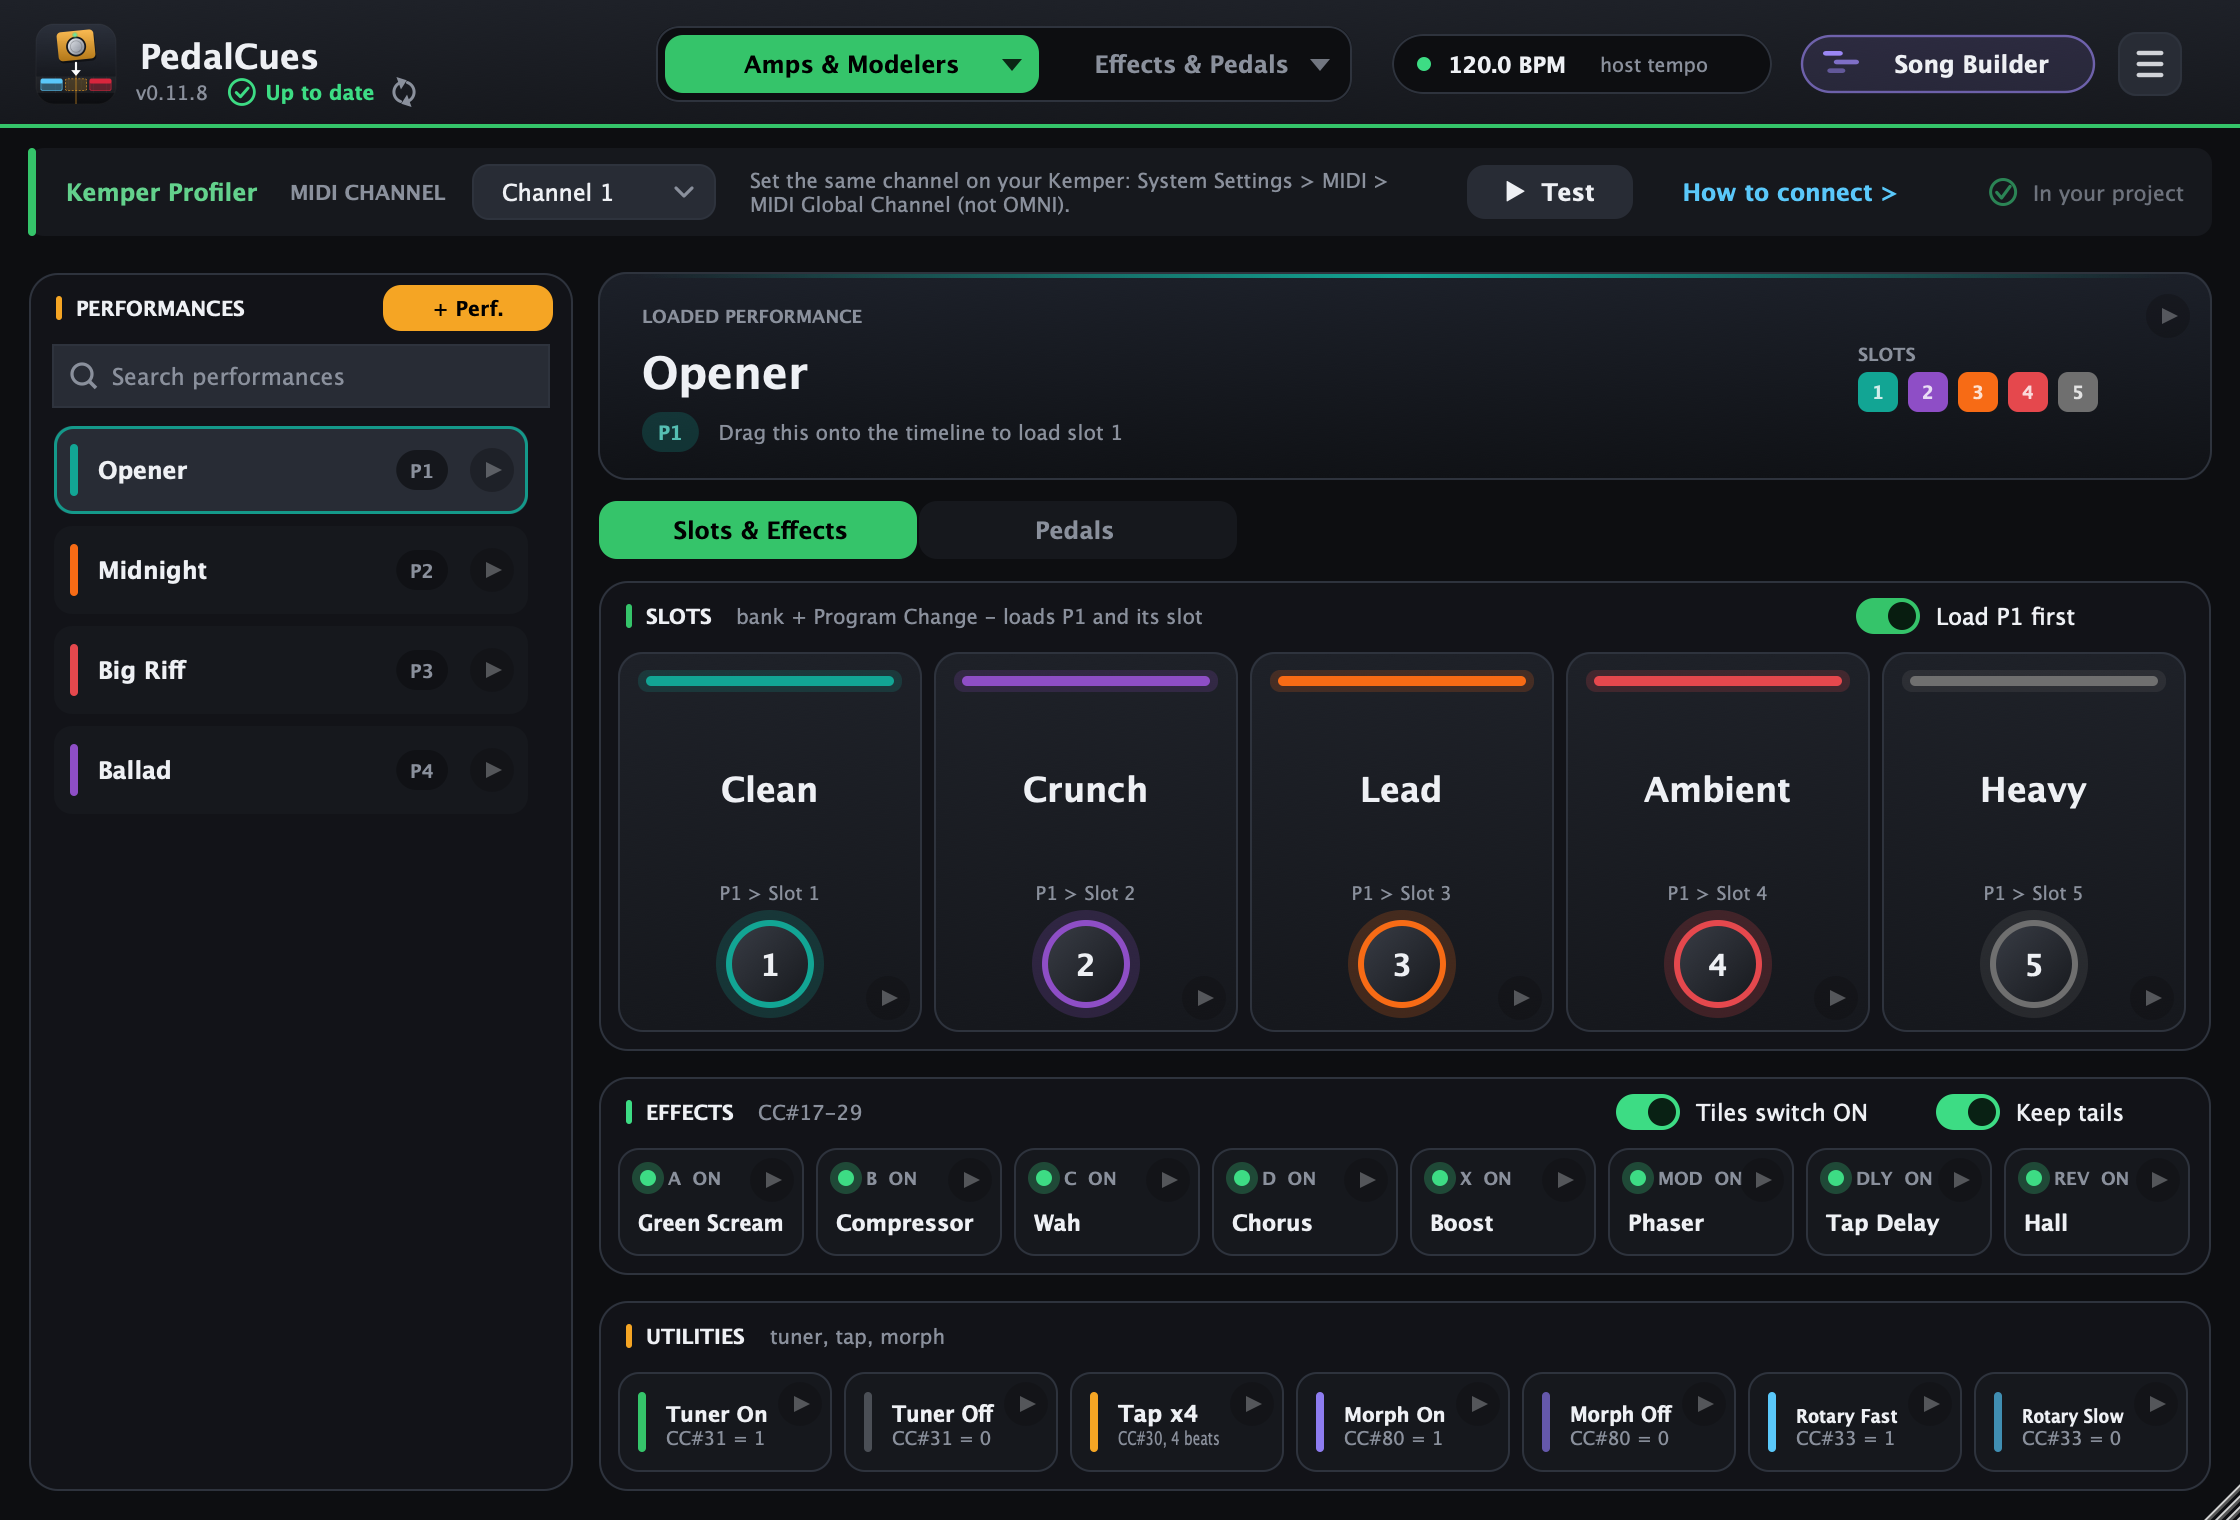Click the + Perf. button
Image resolution: width=2240 pixels, height=1520 pixels.
click(468, 308)
